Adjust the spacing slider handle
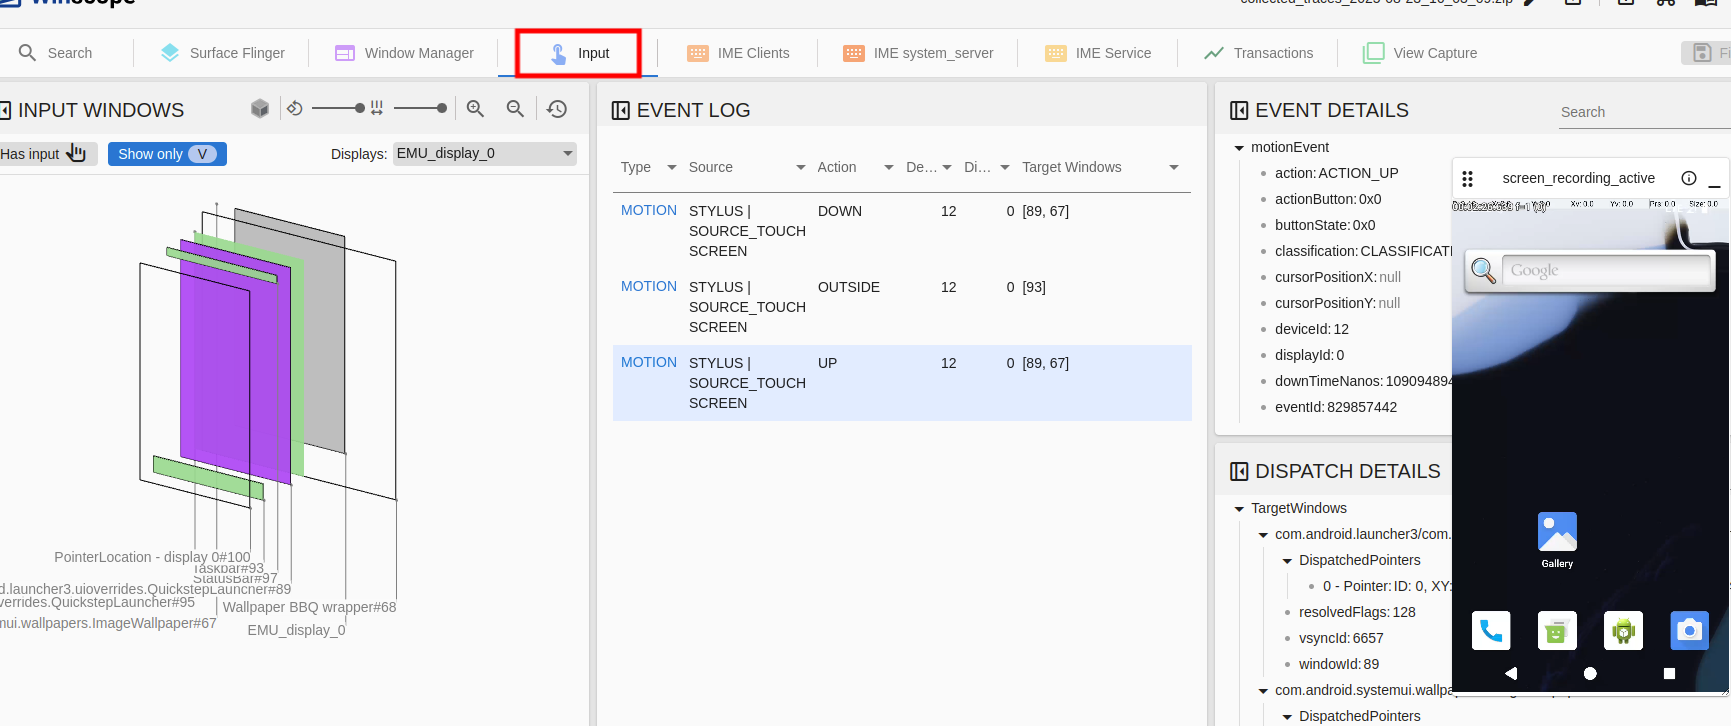The image size is (1731, 726). 442,108
